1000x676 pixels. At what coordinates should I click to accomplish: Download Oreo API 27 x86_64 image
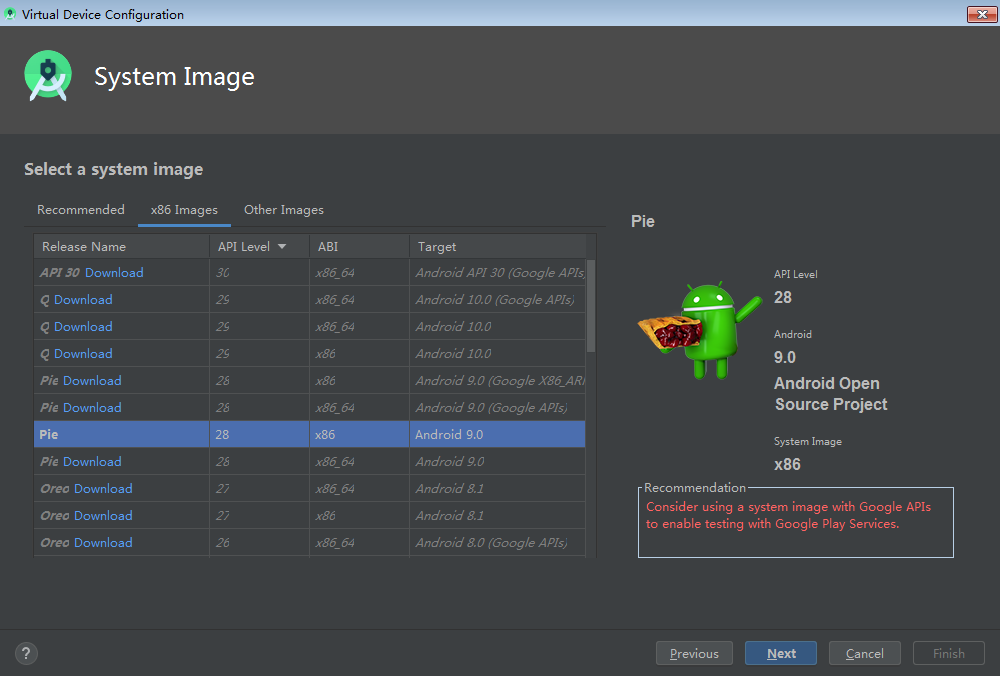103,489
